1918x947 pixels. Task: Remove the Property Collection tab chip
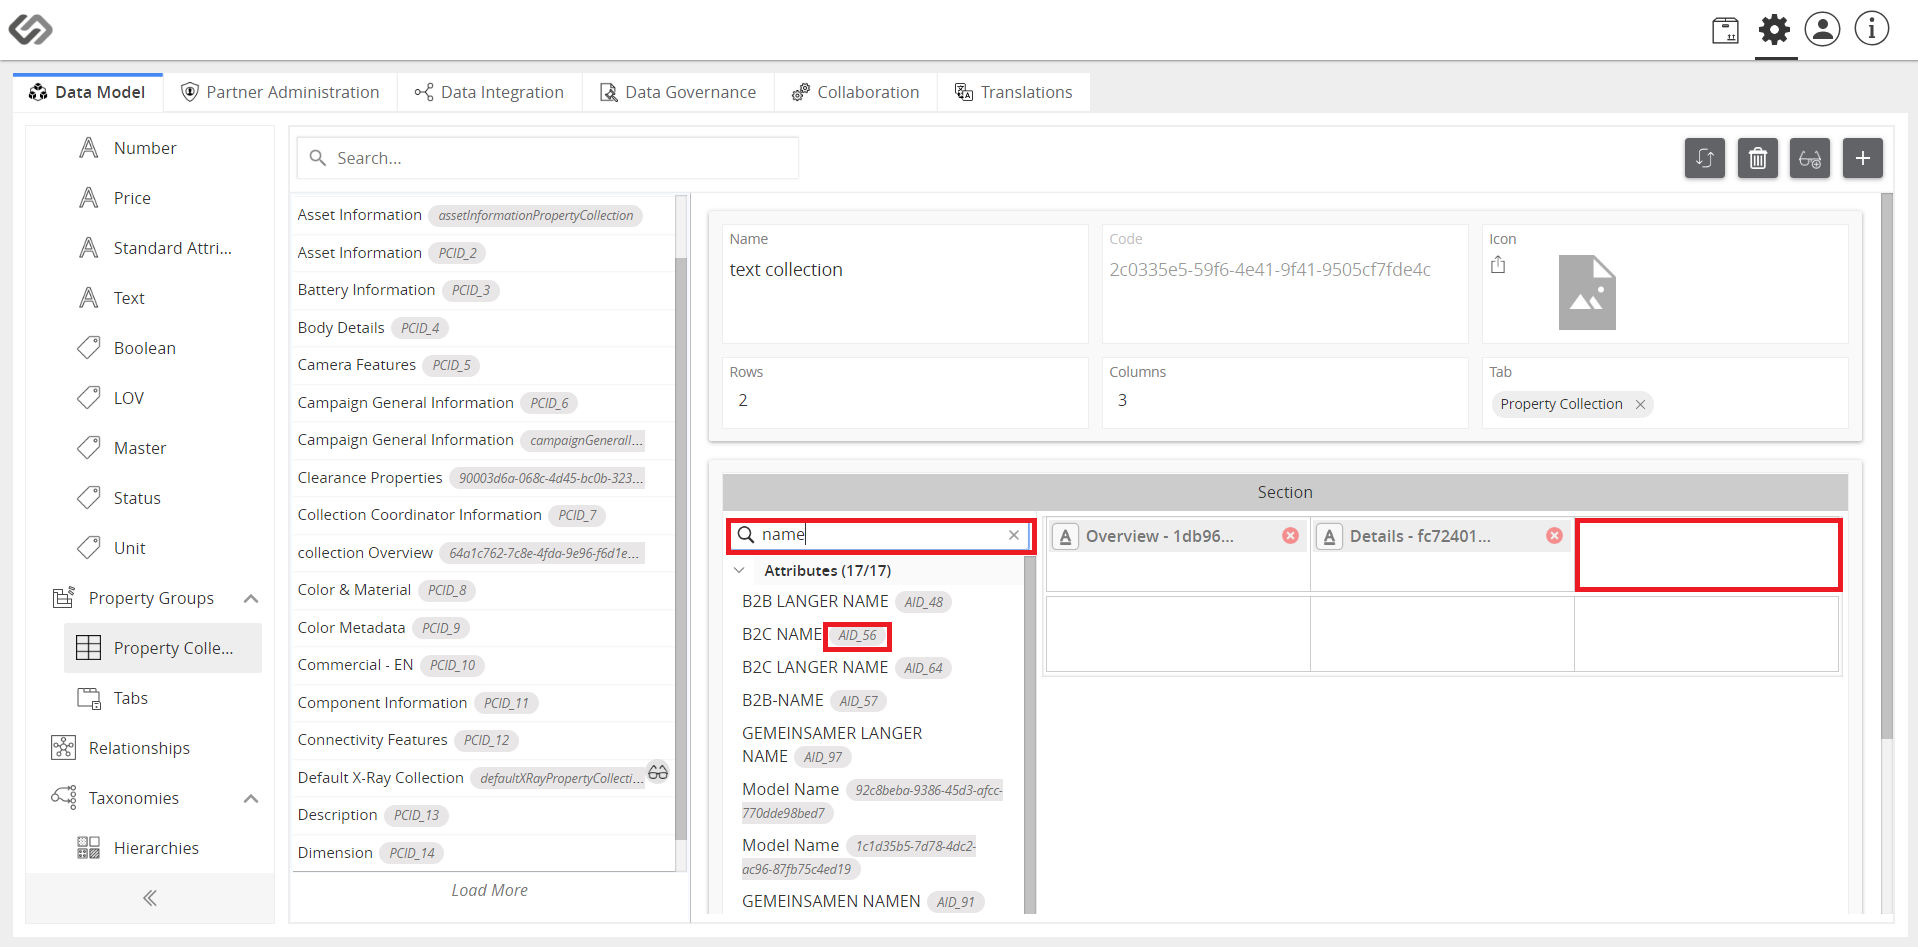tap(1640, 405)
